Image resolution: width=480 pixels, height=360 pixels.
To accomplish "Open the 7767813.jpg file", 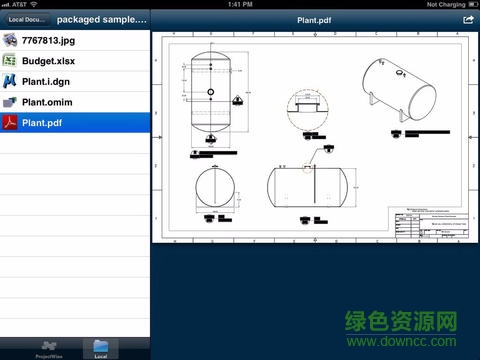I will pos(75,40).
